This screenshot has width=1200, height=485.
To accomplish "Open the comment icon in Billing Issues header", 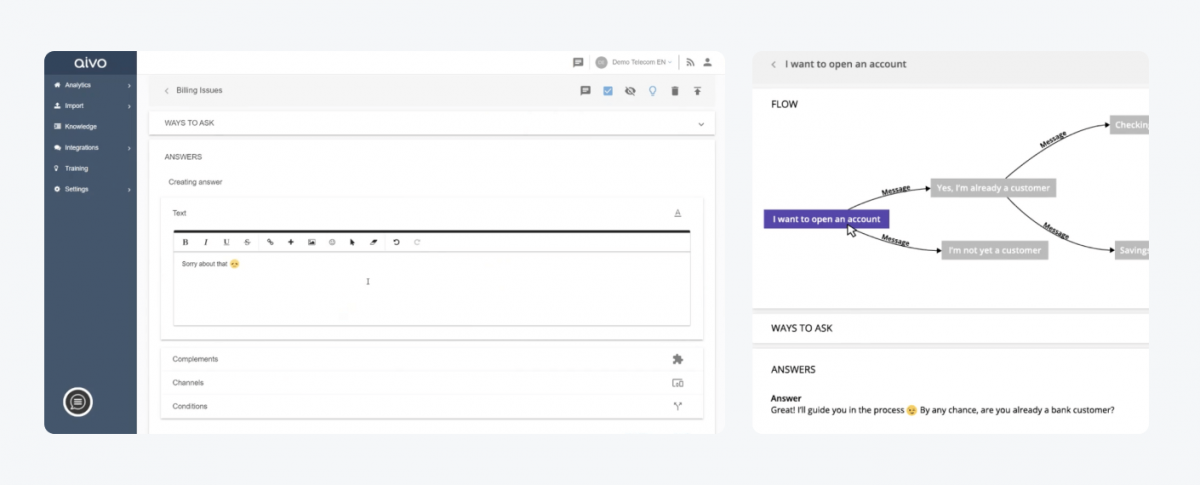I will coord(586,90).
